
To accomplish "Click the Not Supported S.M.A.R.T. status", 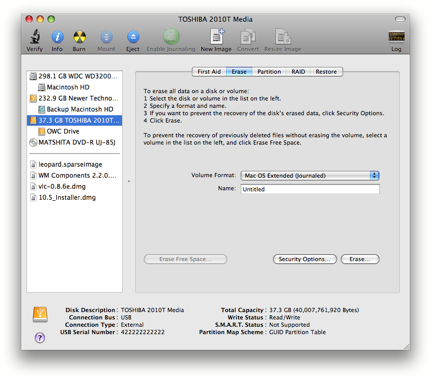I will pos(289,325).
